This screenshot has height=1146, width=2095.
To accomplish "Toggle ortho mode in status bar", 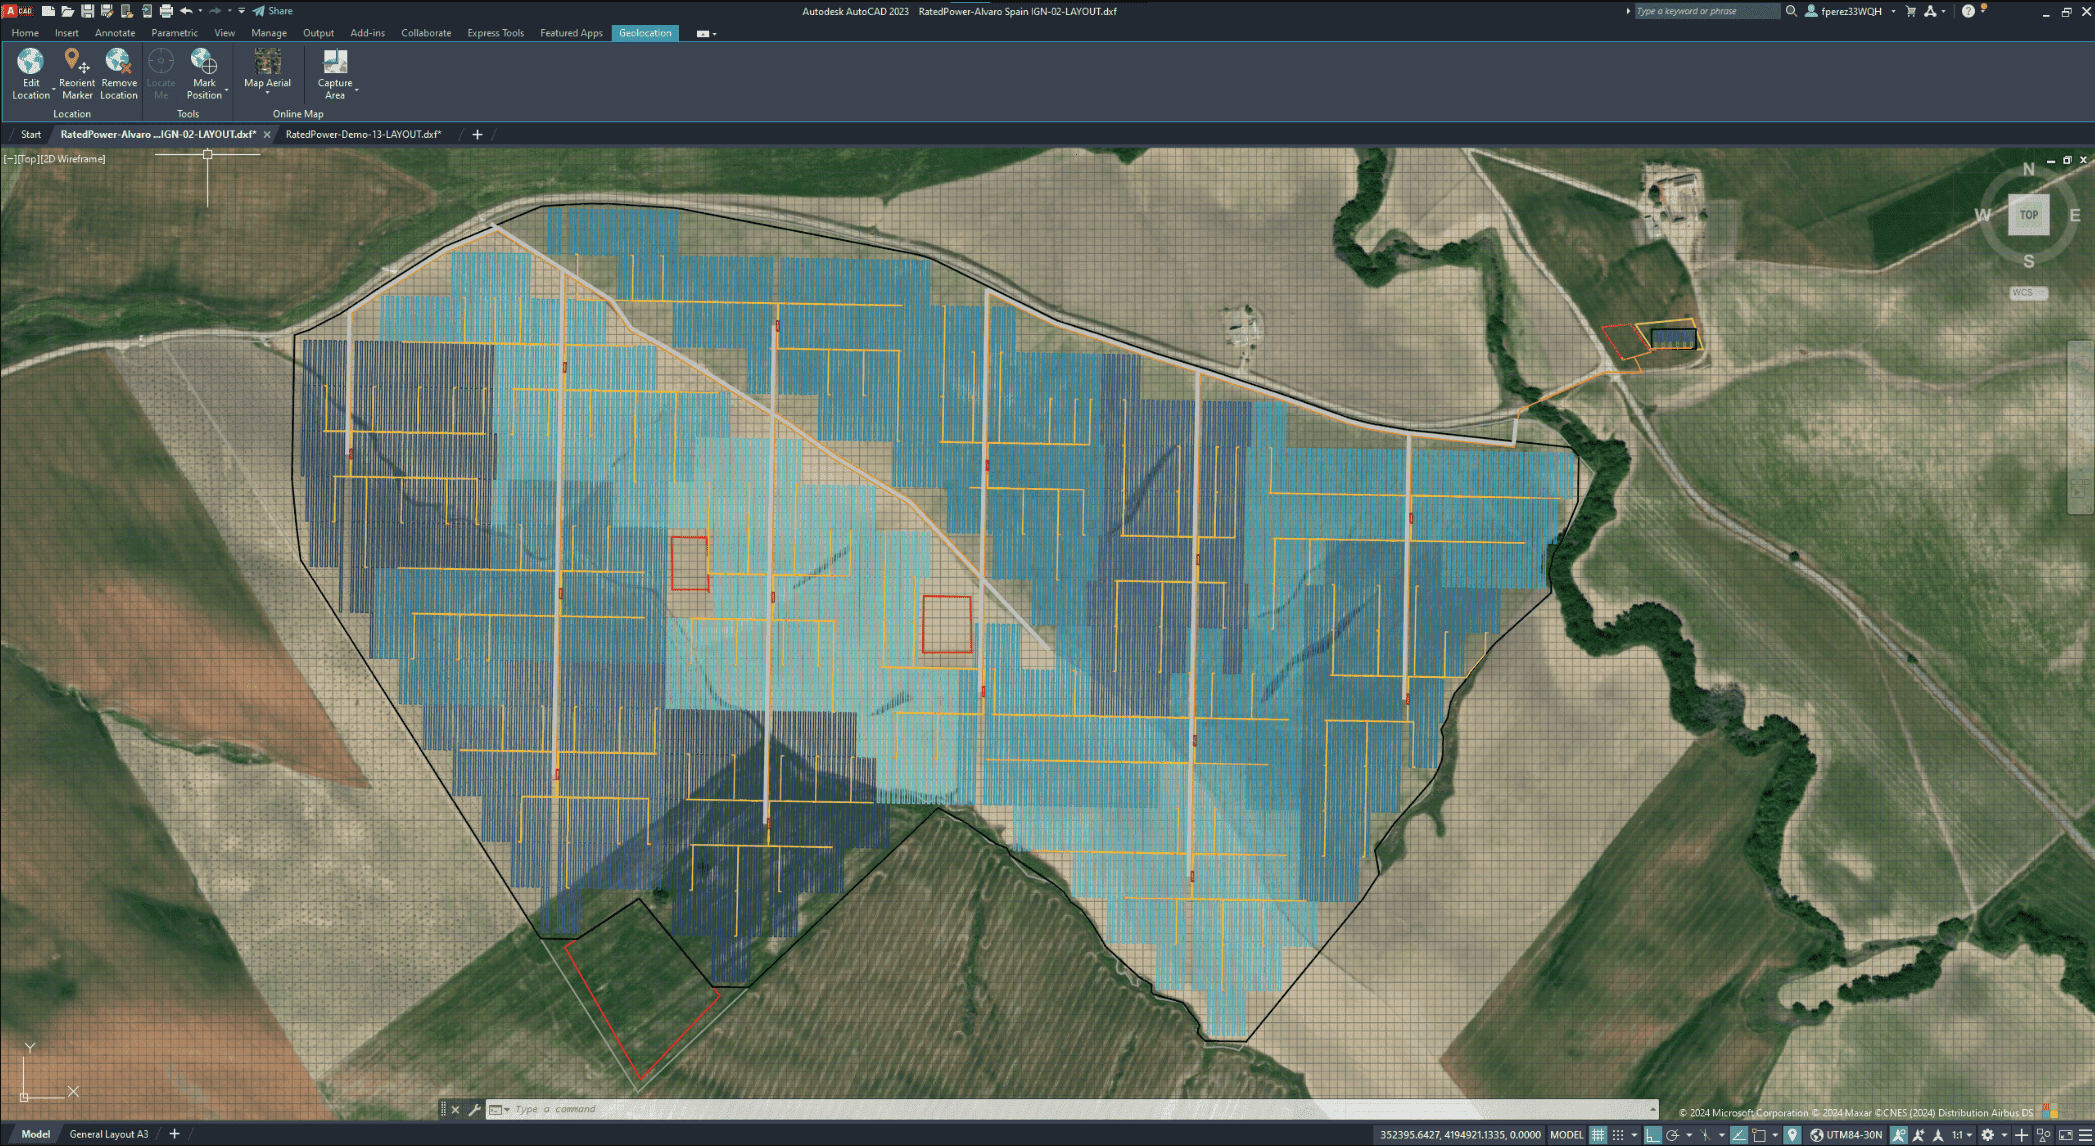I will coord(1653,1135).
